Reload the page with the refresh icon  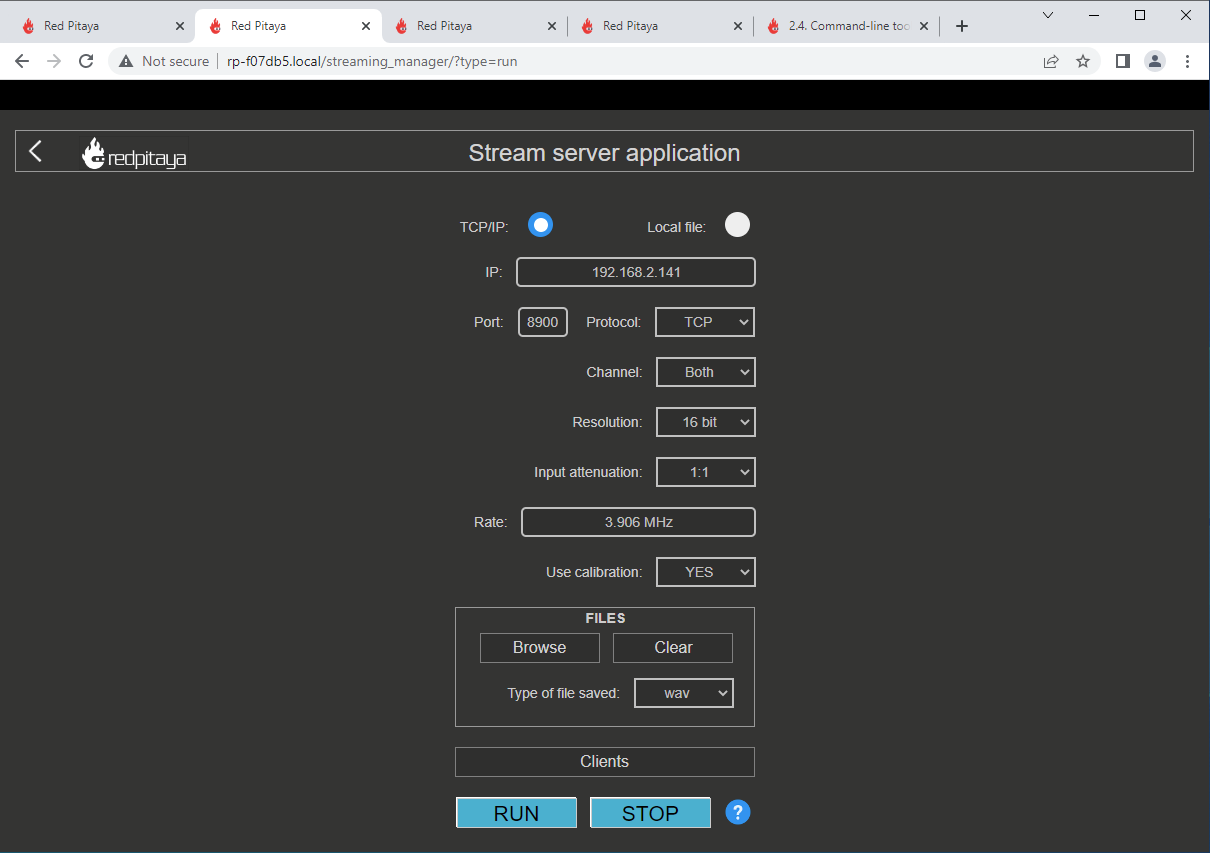coord(86,61)
